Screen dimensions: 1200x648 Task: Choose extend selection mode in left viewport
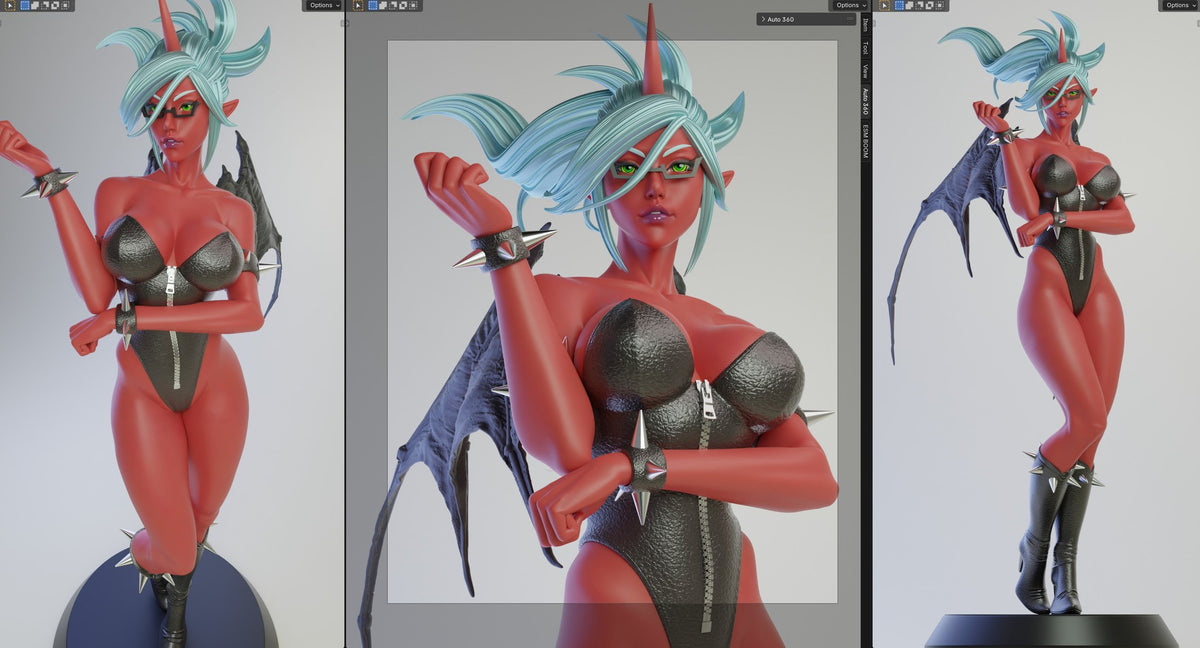point(35,5)
